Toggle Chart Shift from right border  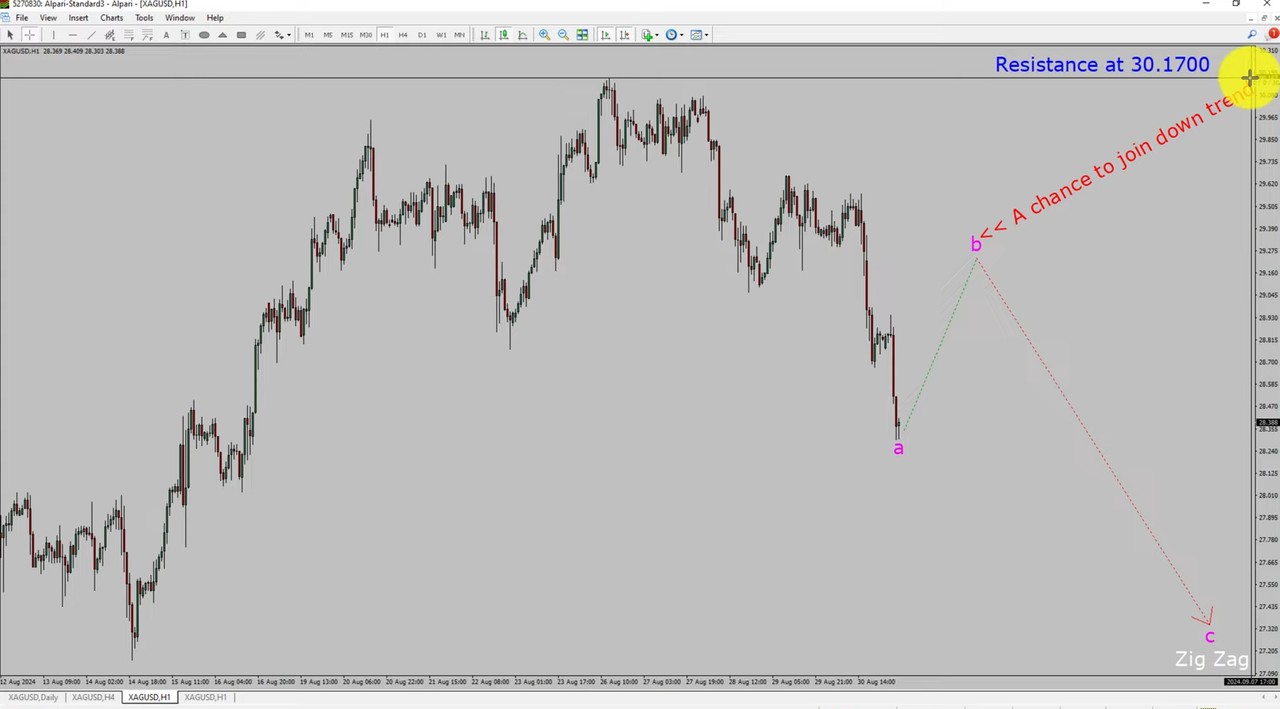click(x=625, y=35)
